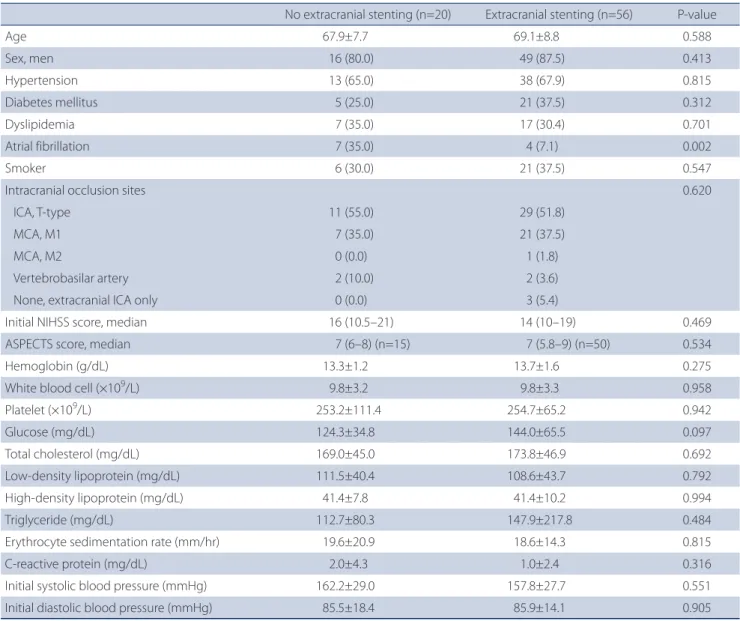Select 'Intracranial occlusion sites' row label
This screenshot has width=740, height=621.
tap(75, 190)
